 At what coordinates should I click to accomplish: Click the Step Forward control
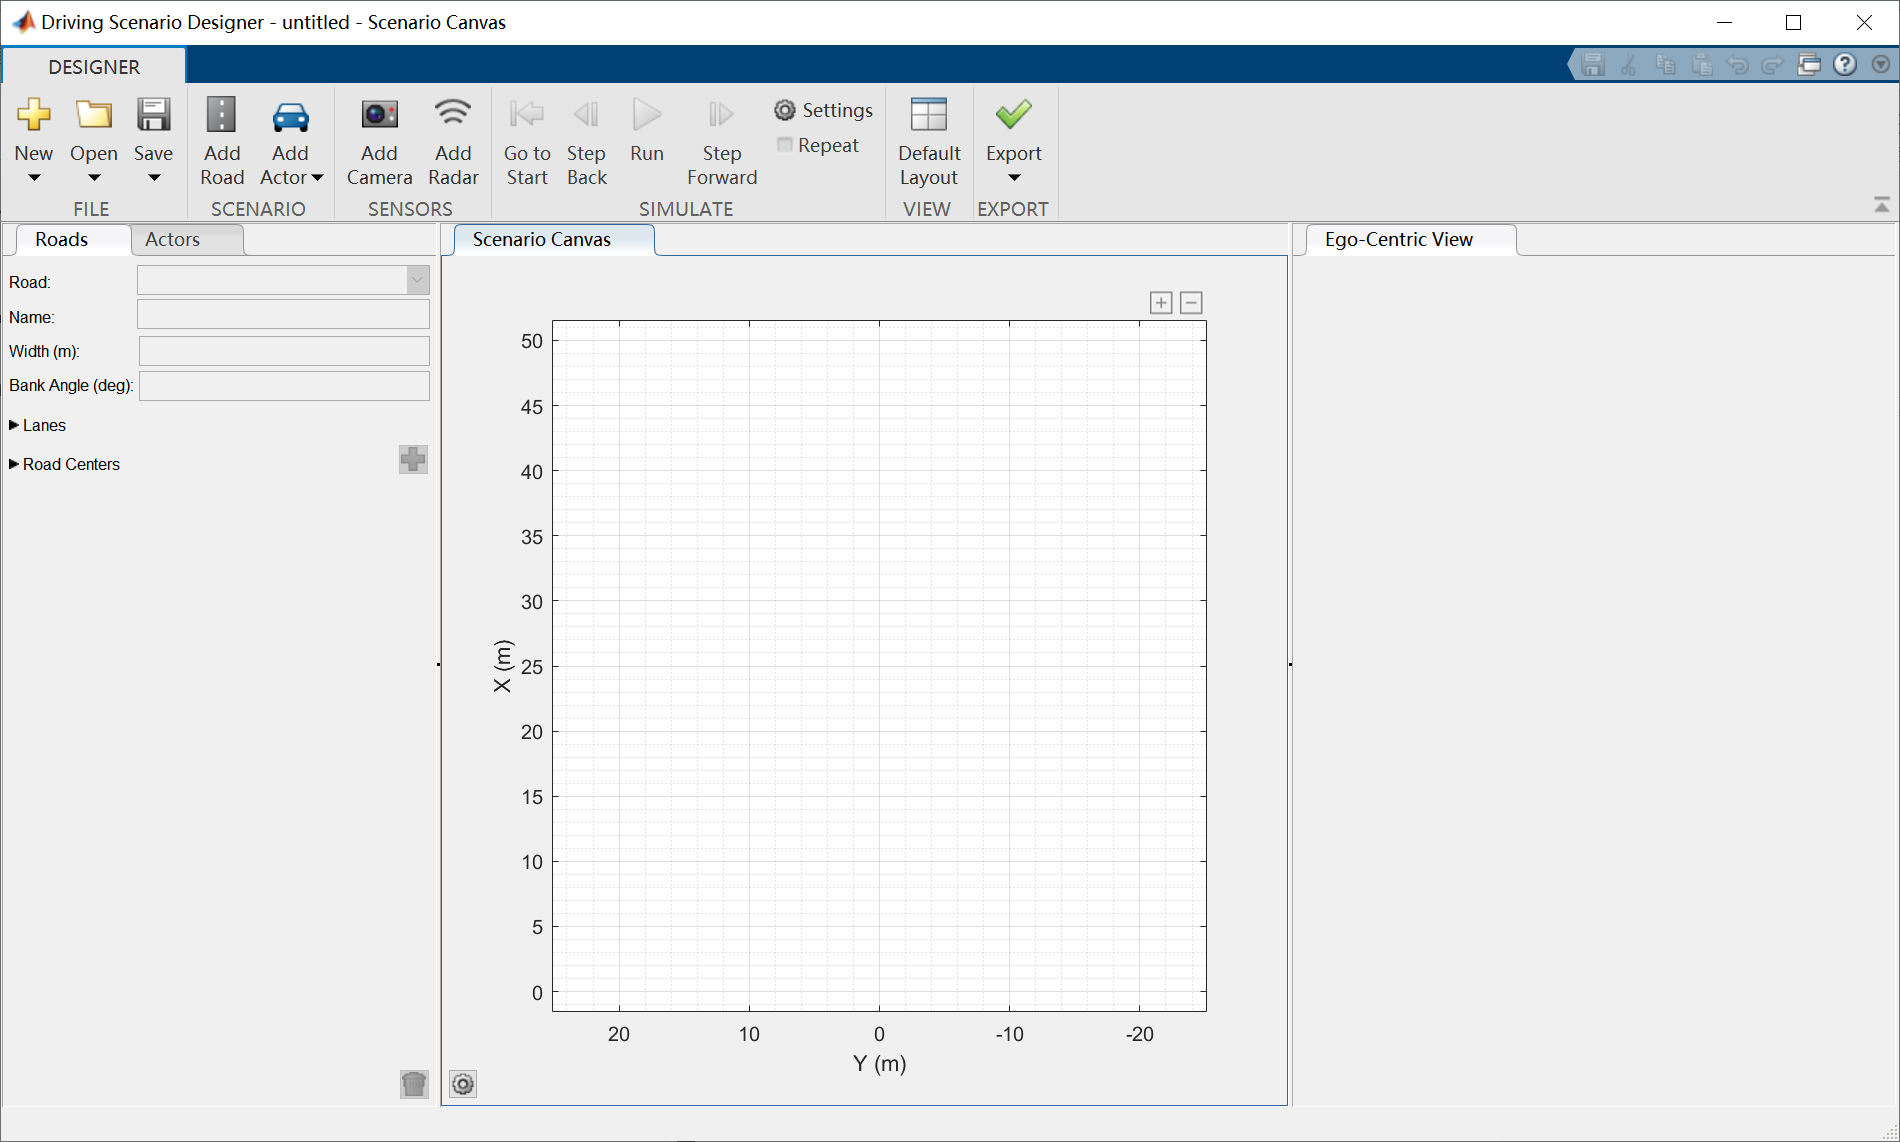(x=721, y=114)
